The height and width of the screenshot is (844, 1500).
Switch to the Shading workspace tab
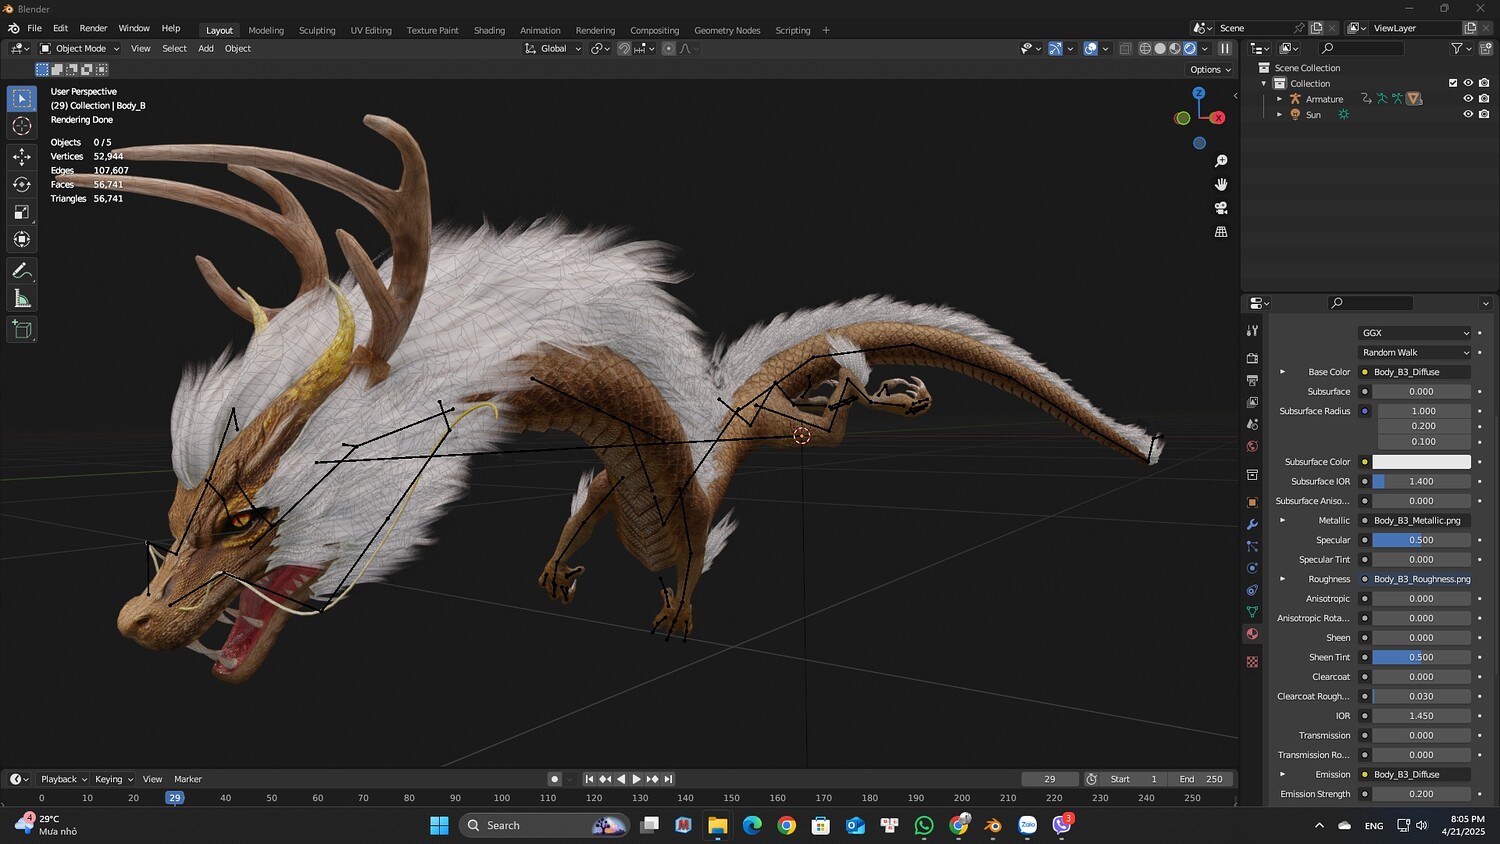coord(489,30)
